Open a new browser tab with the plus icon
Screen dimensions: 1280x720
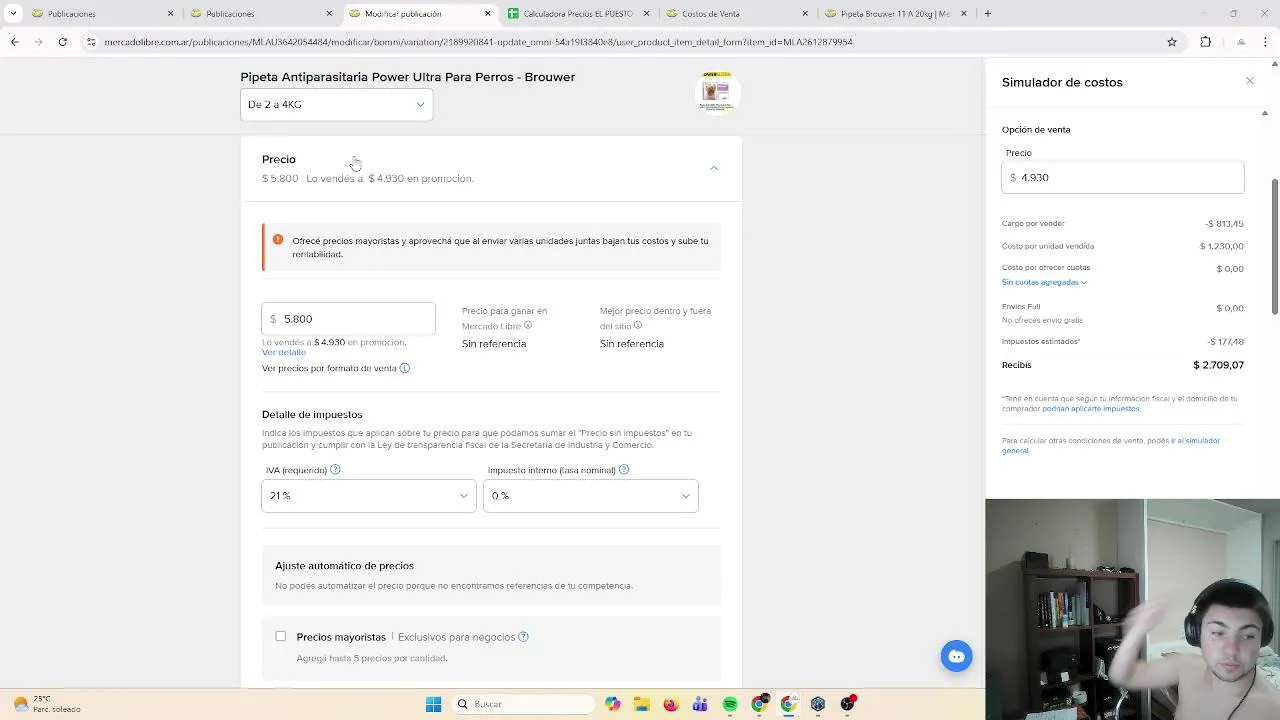(987, 14)
